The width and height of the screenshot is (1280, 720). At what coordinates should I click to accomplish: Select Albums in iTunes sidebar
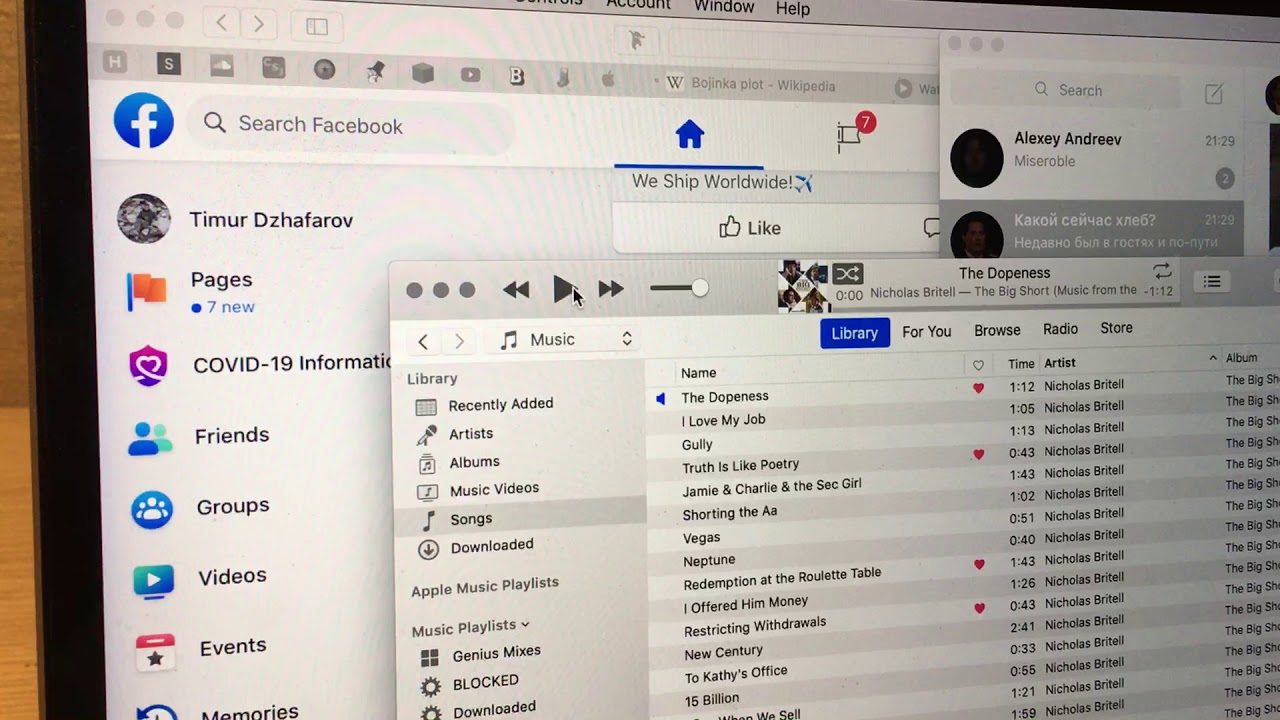[474, 462]
